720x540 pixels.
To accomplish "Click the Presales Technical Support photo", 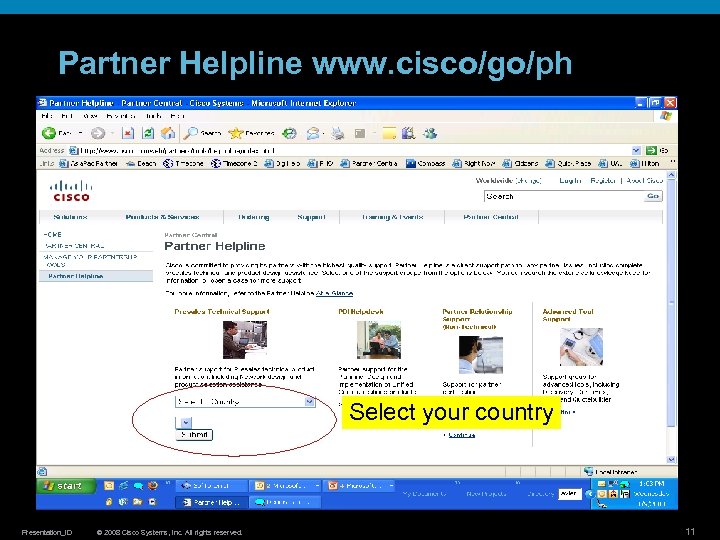I will point(245,340).
